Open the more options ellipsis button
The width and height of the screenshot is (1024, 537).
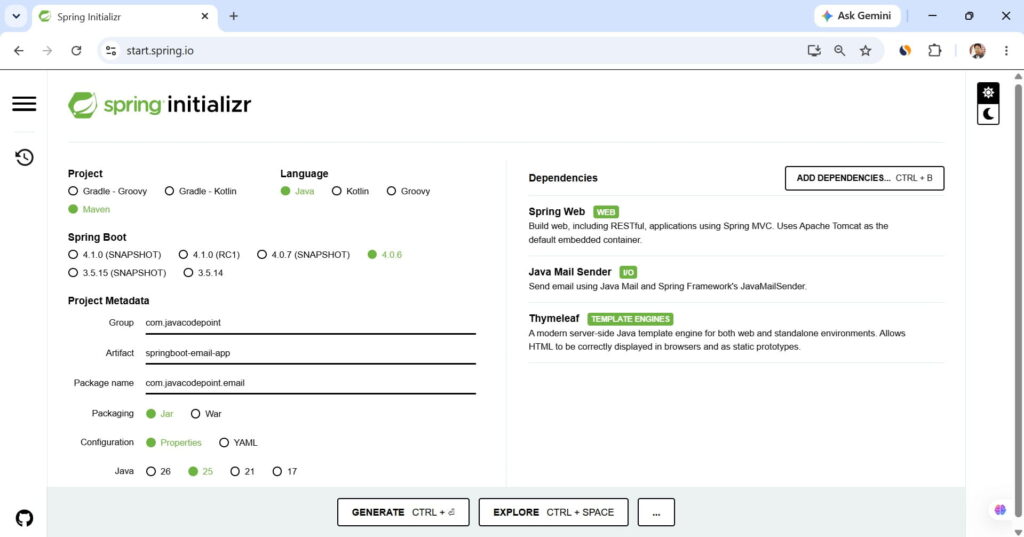[x=656, y=512]
